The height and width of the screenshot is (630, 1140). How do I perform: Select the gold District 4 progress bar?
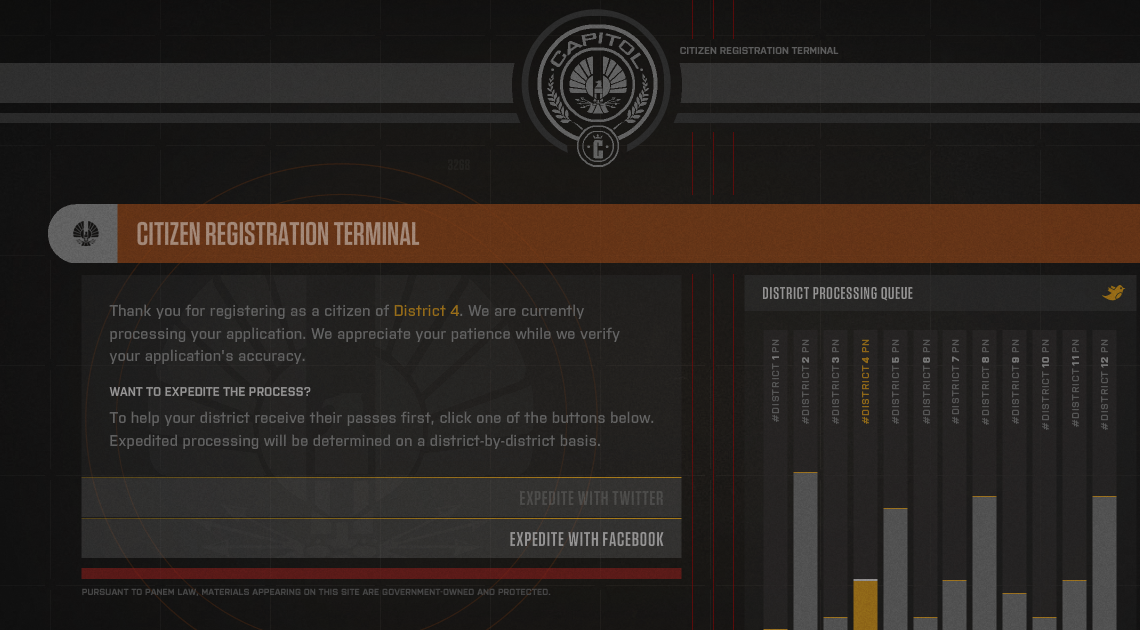pyautogui.click(x=866, y=600)
